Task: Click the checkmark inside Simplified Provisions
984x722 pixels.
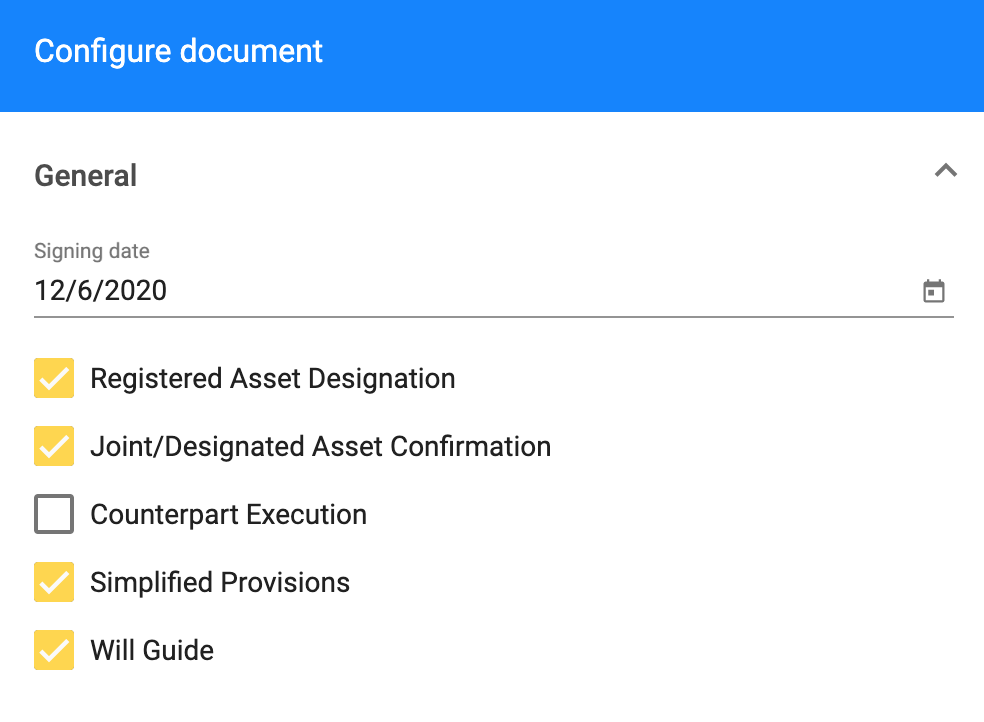Action: coord(54,582)
